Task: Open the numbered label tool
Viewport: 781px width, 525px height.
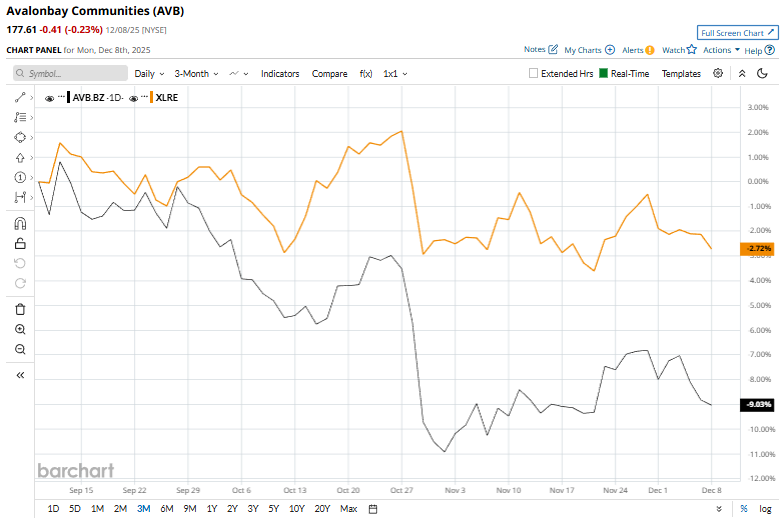Action: tap(20, 177)
